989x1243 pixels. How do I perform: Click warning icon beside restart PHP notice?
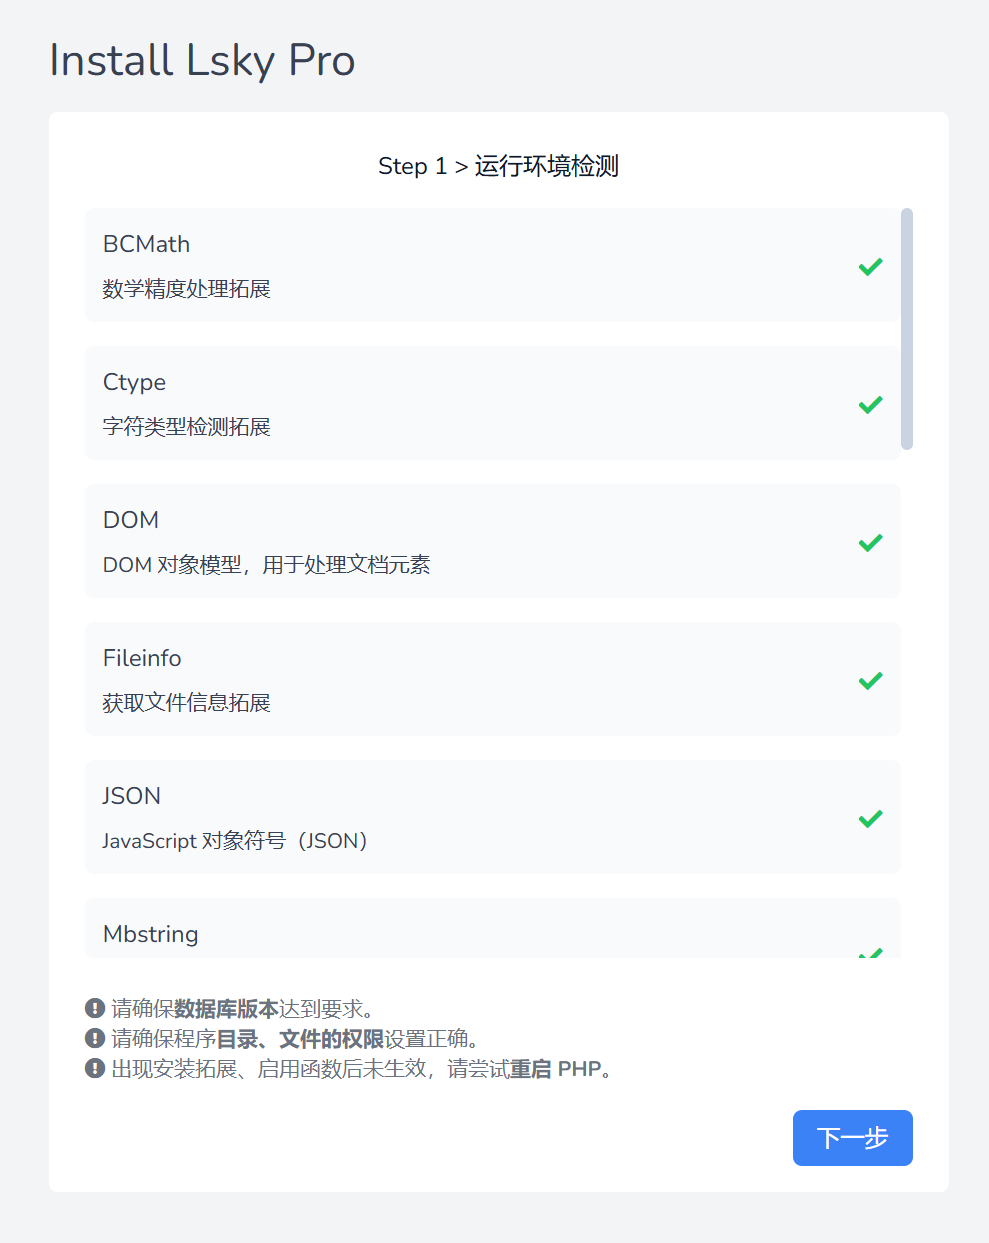click(x=95, y=1068)
